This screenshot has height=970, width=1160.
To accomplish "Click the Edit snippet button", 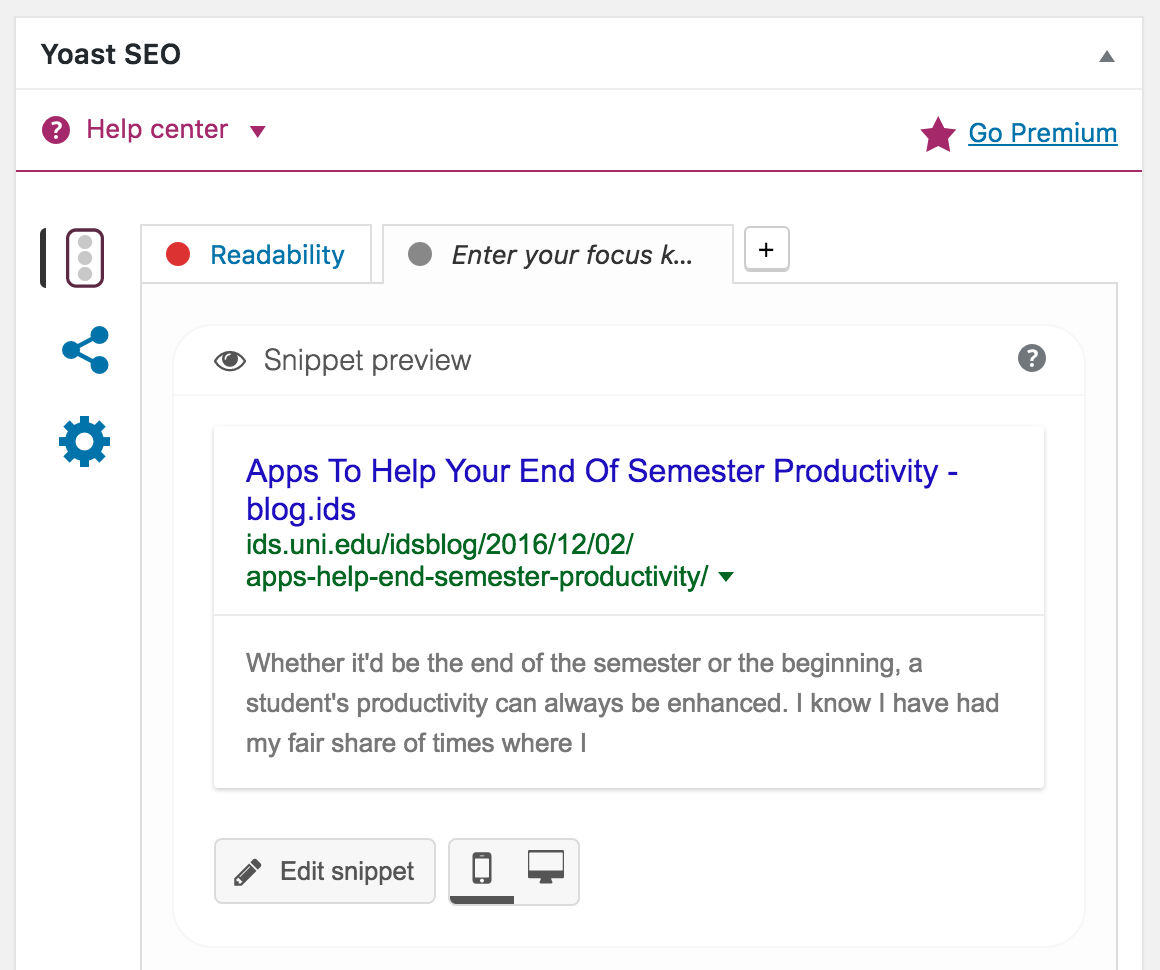I will 325,871.
